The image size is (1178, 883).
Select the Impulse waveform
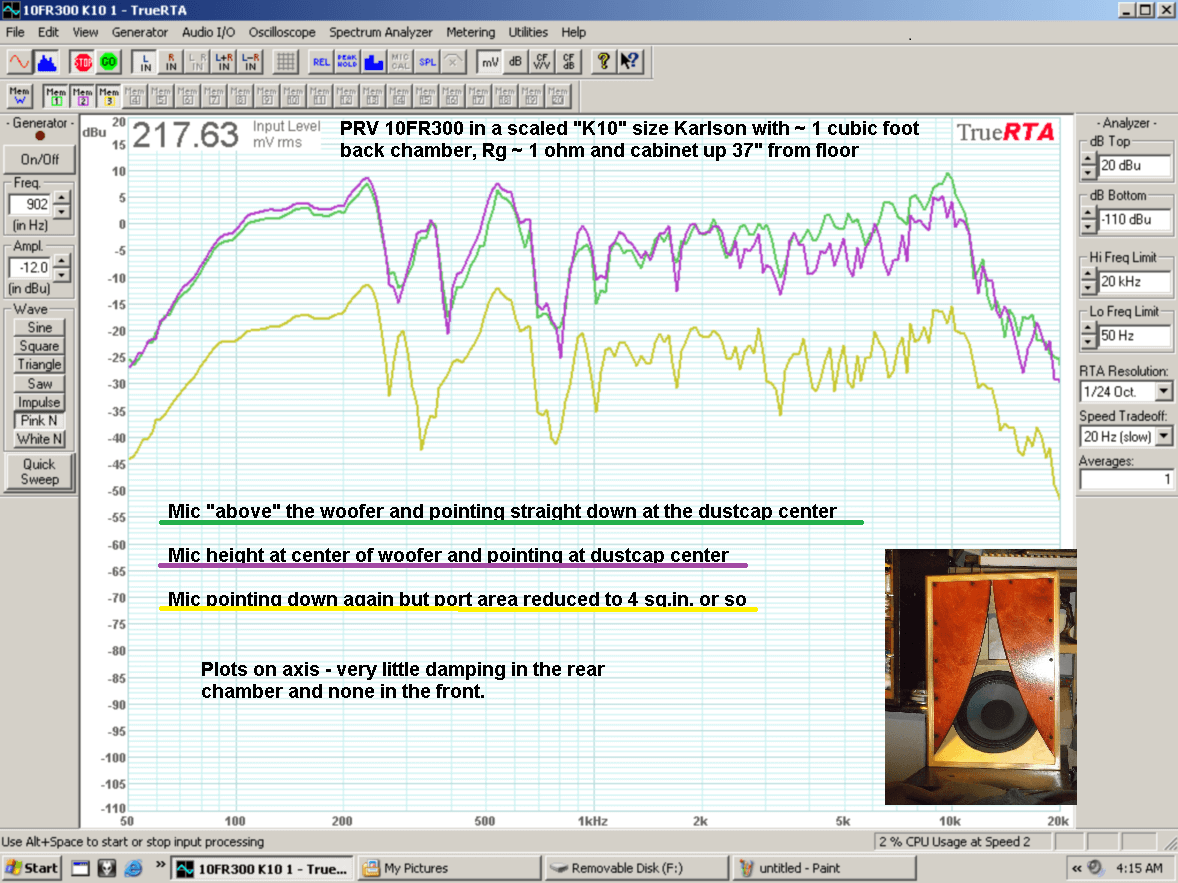coord(39,402)
